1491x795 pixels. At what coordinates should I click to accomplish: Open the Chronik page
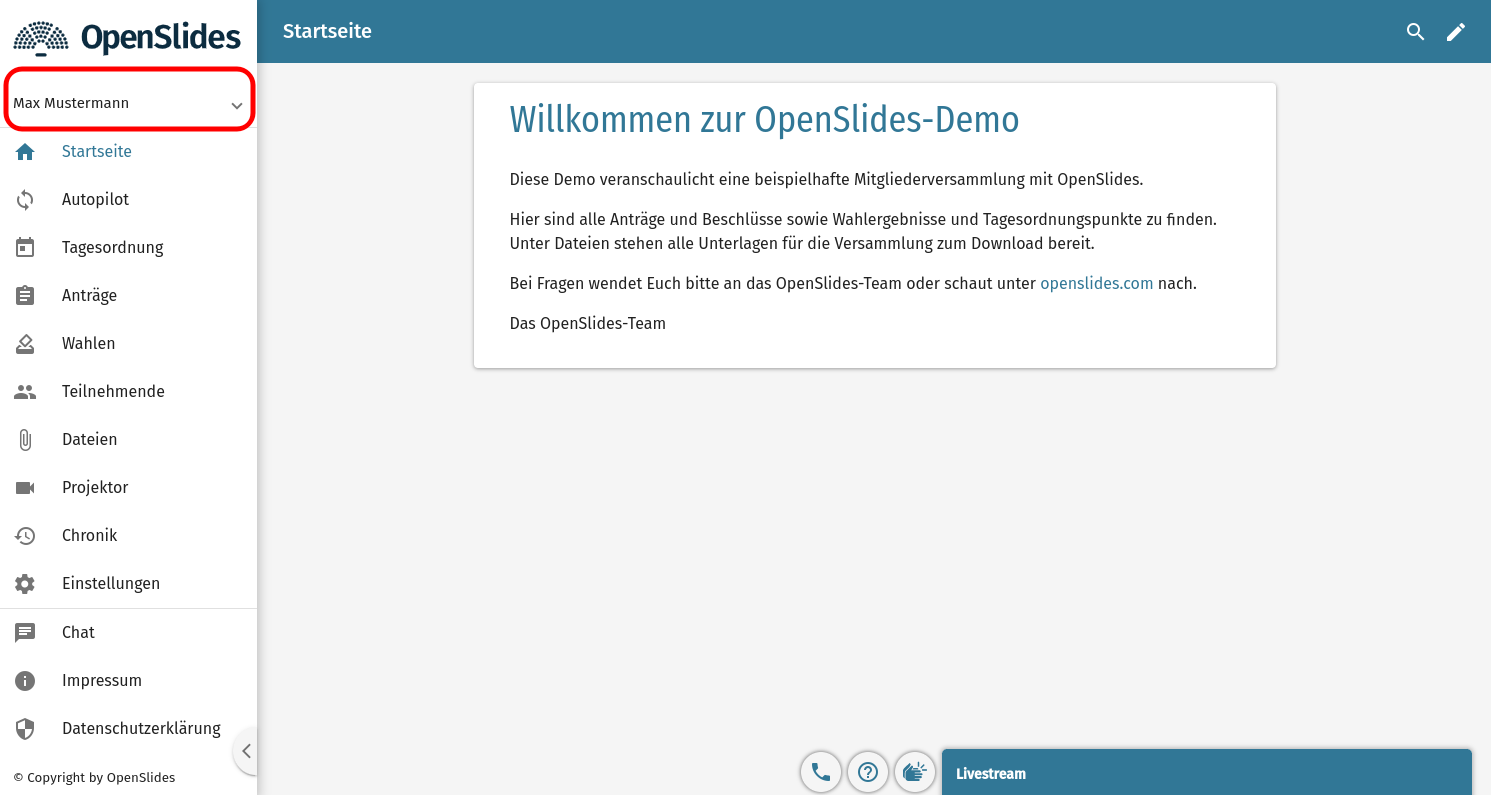(x=129, y=536)
